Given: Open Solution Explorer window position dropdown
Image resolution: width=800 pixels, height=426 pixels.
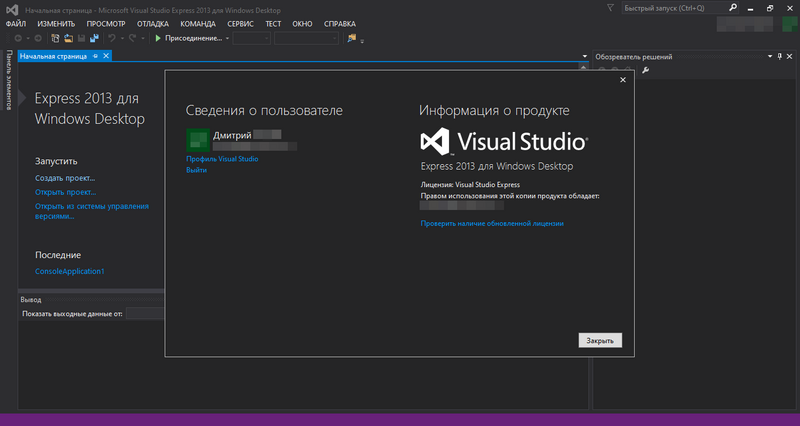Looking at the screenshot, I should tap(770, 57).
